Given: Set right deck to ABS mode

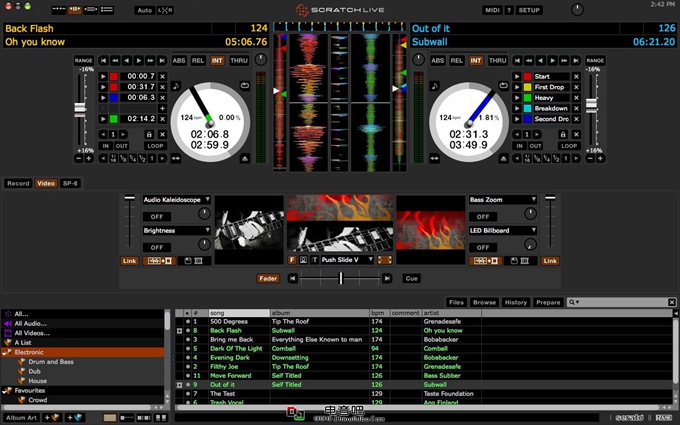Looking at the screenshot, I should 438,61.
